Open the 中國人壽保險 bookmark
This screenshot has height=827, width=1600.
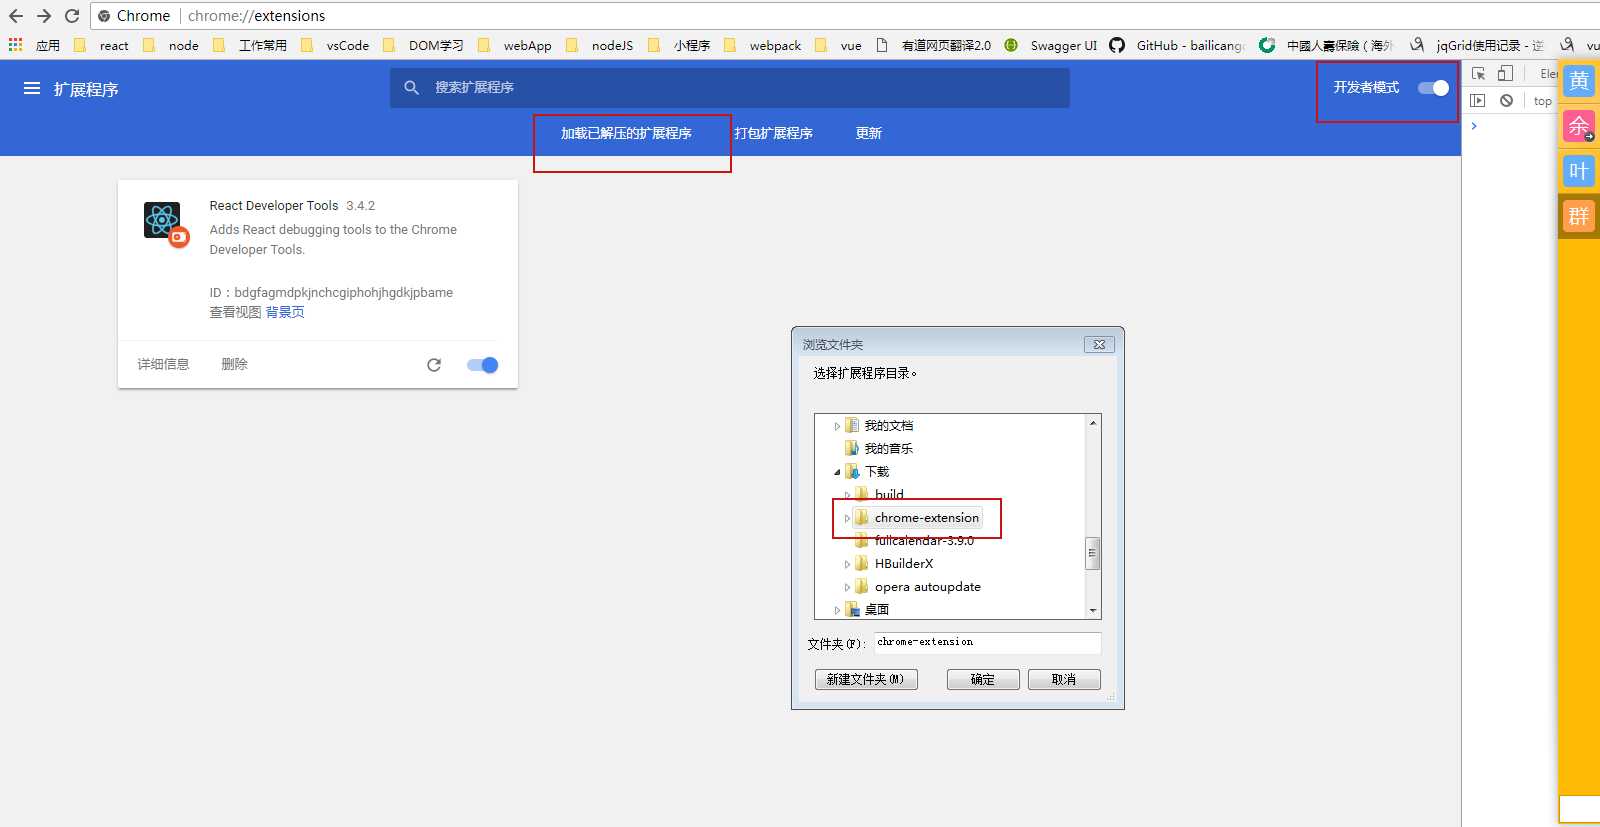pos(1326,45)
